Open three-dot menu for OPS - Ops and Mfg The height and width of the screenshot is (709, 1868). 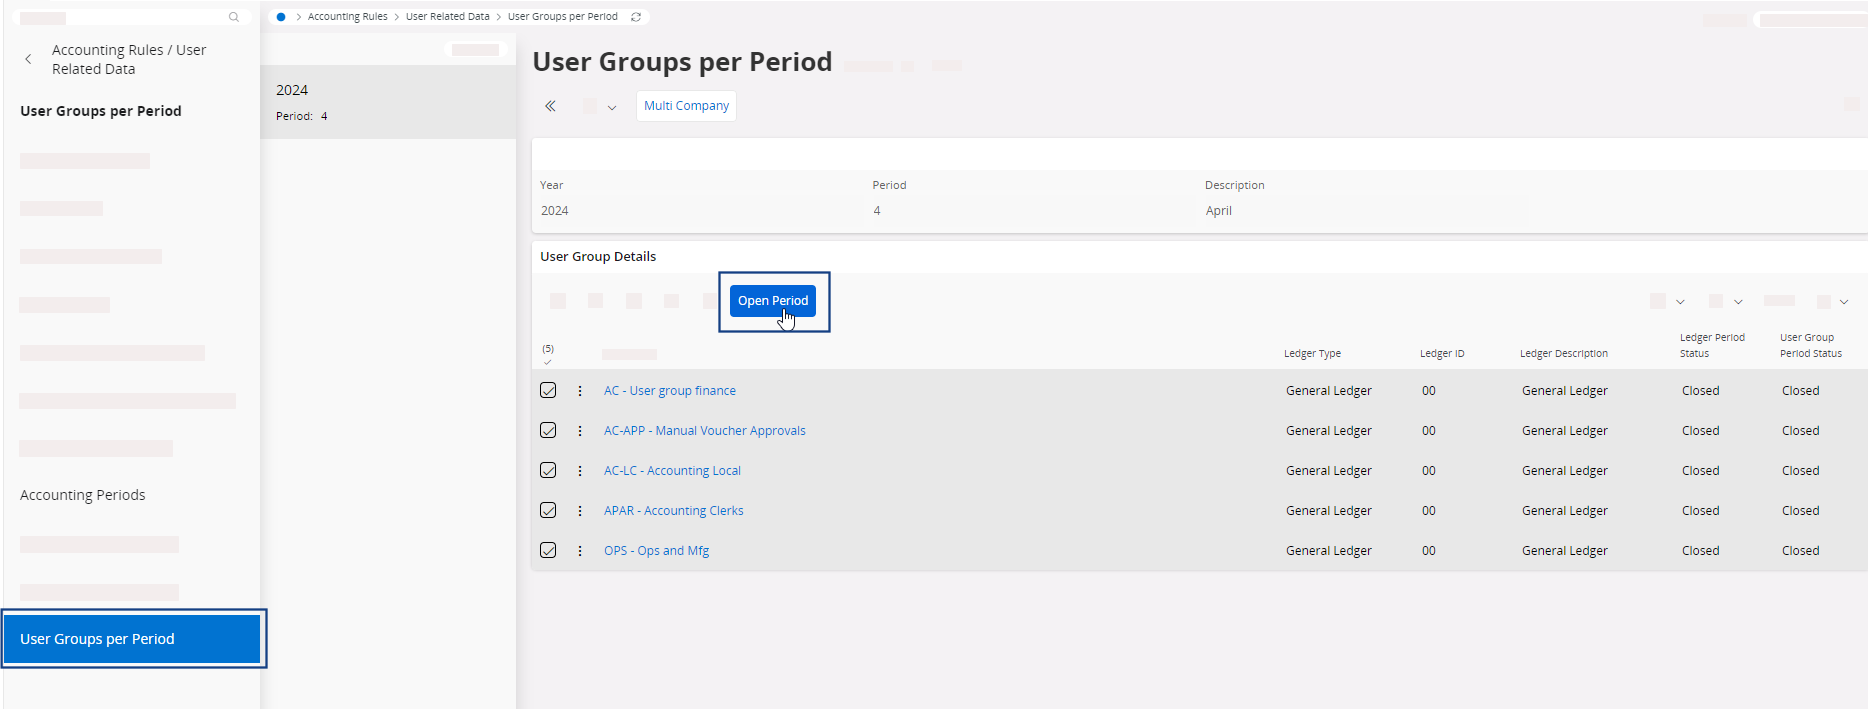click(x=580, y=551)
